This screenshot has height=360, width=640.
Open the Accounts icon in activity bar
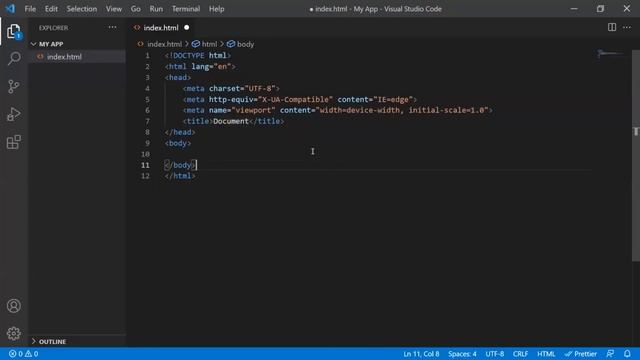click(x=13, y=306)
